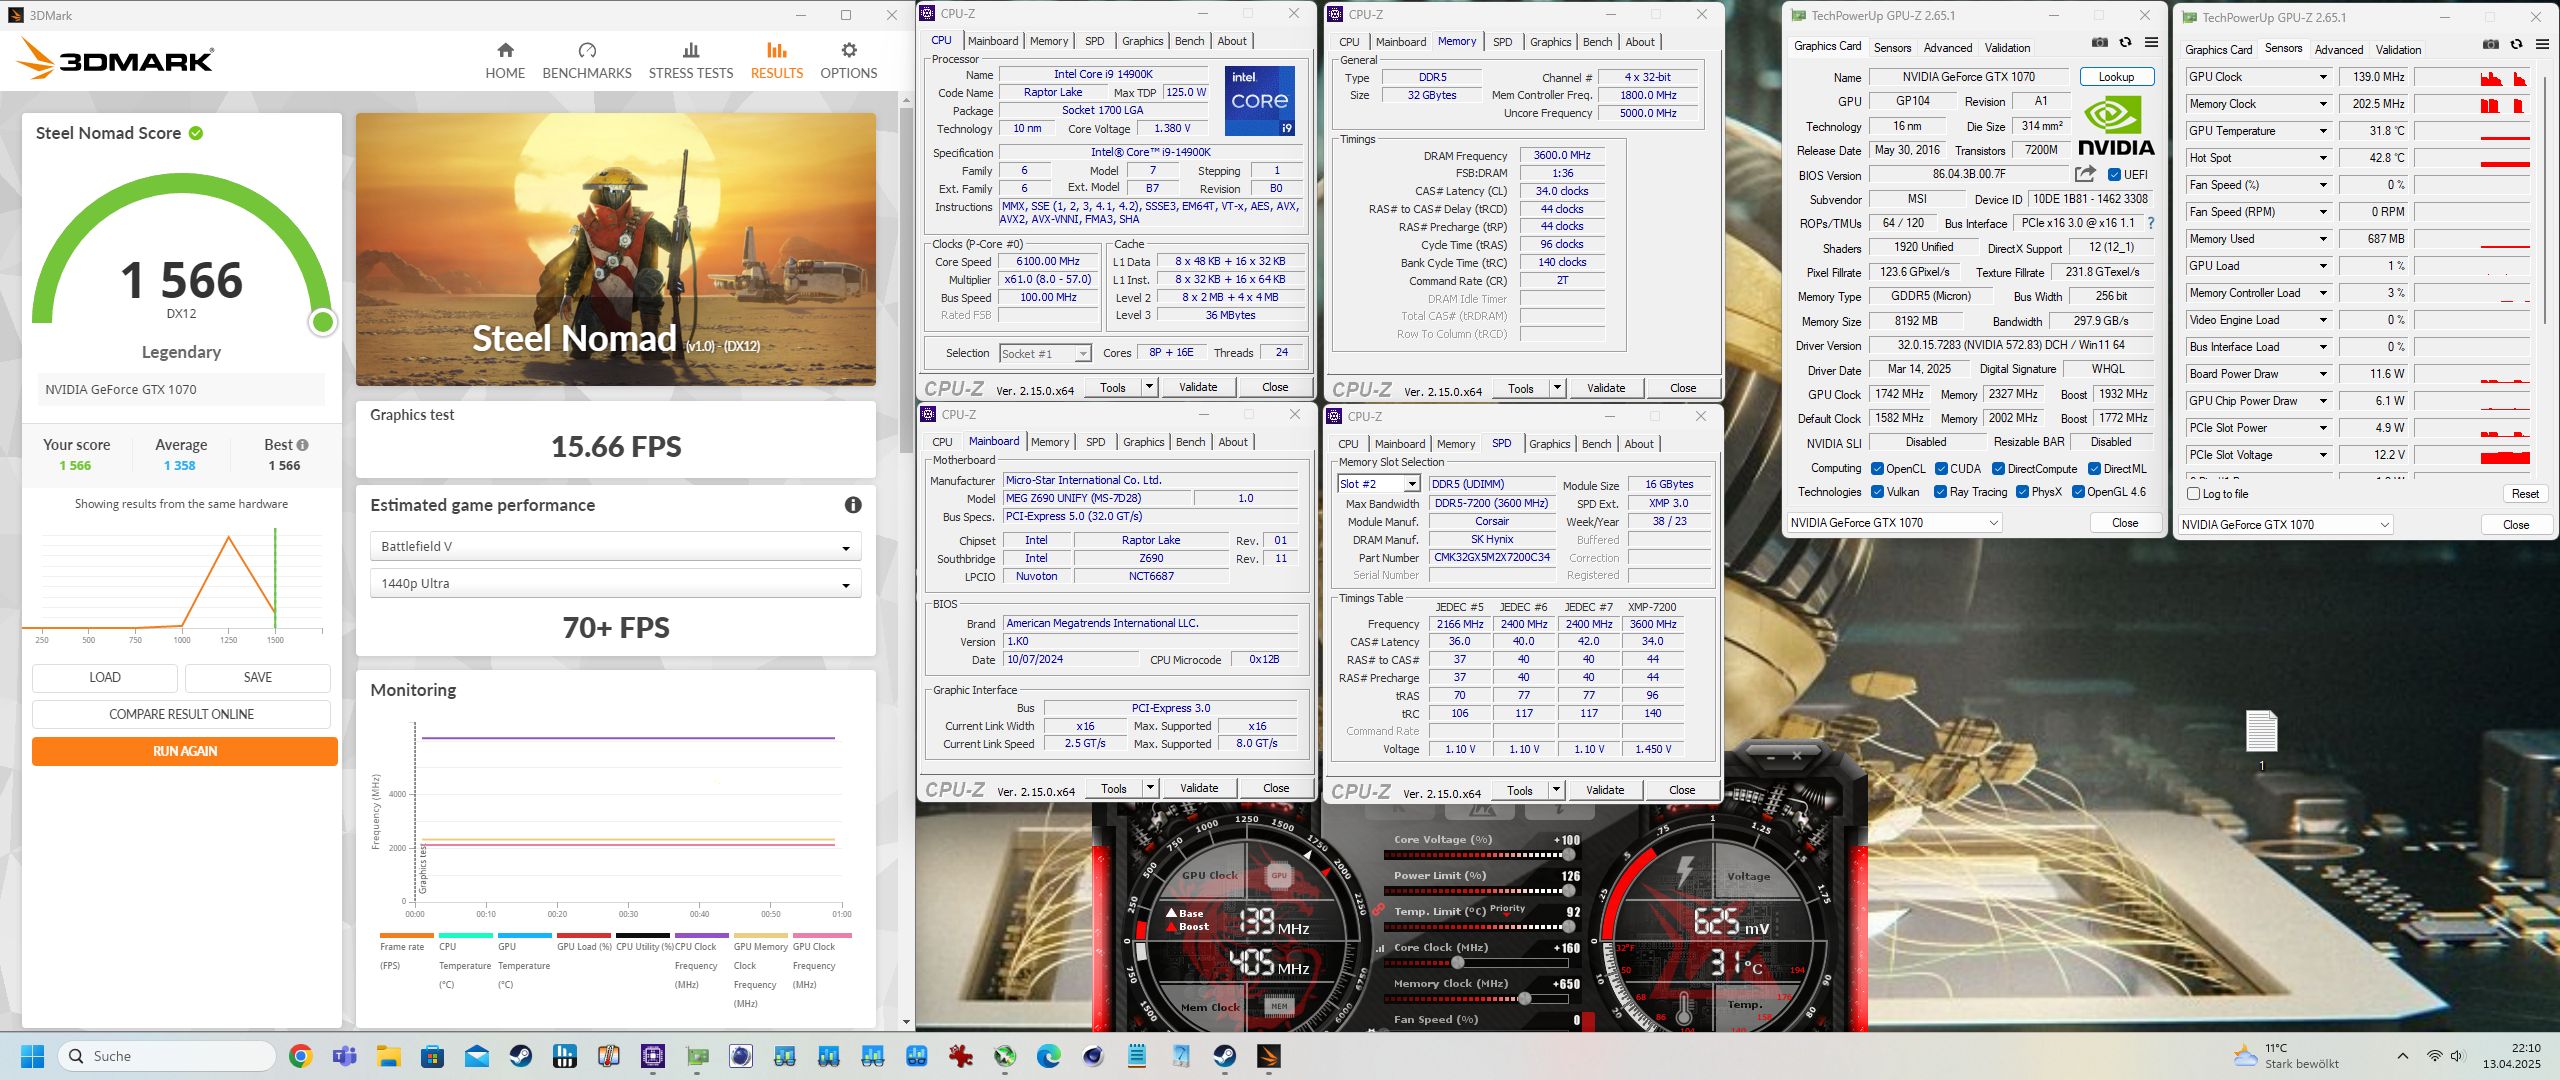Toggle DirectCompute checkbox

[1998, 469]
